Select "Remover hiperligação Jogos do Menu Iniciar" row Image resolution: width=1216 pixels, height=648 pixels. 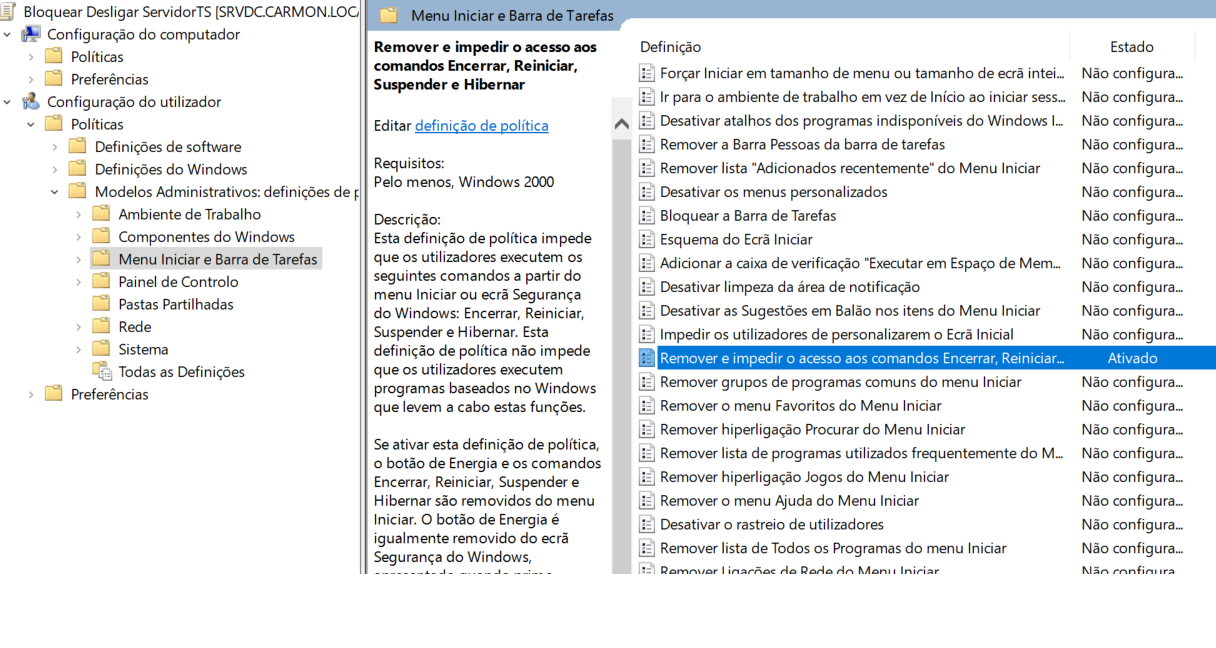(925, 477)
